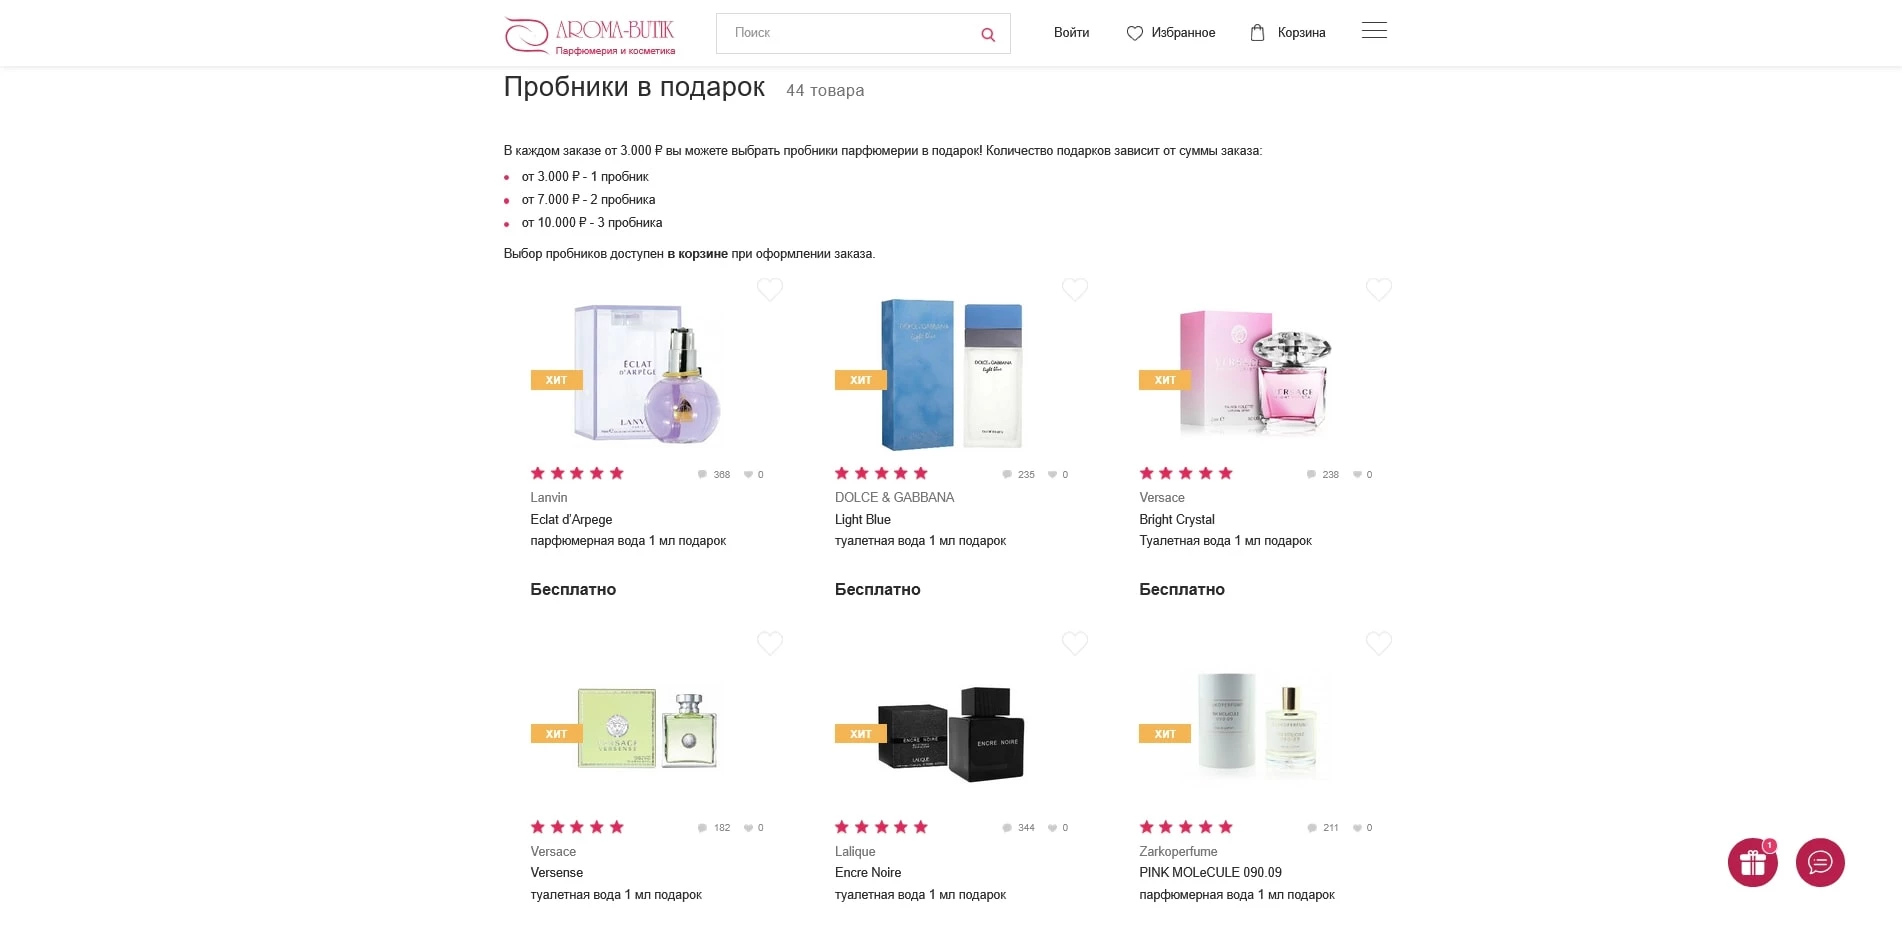The width and height of the screenshot is (1902, 926).
Task: Click the gift icon with notification badge
Action: coord(1753,862)
